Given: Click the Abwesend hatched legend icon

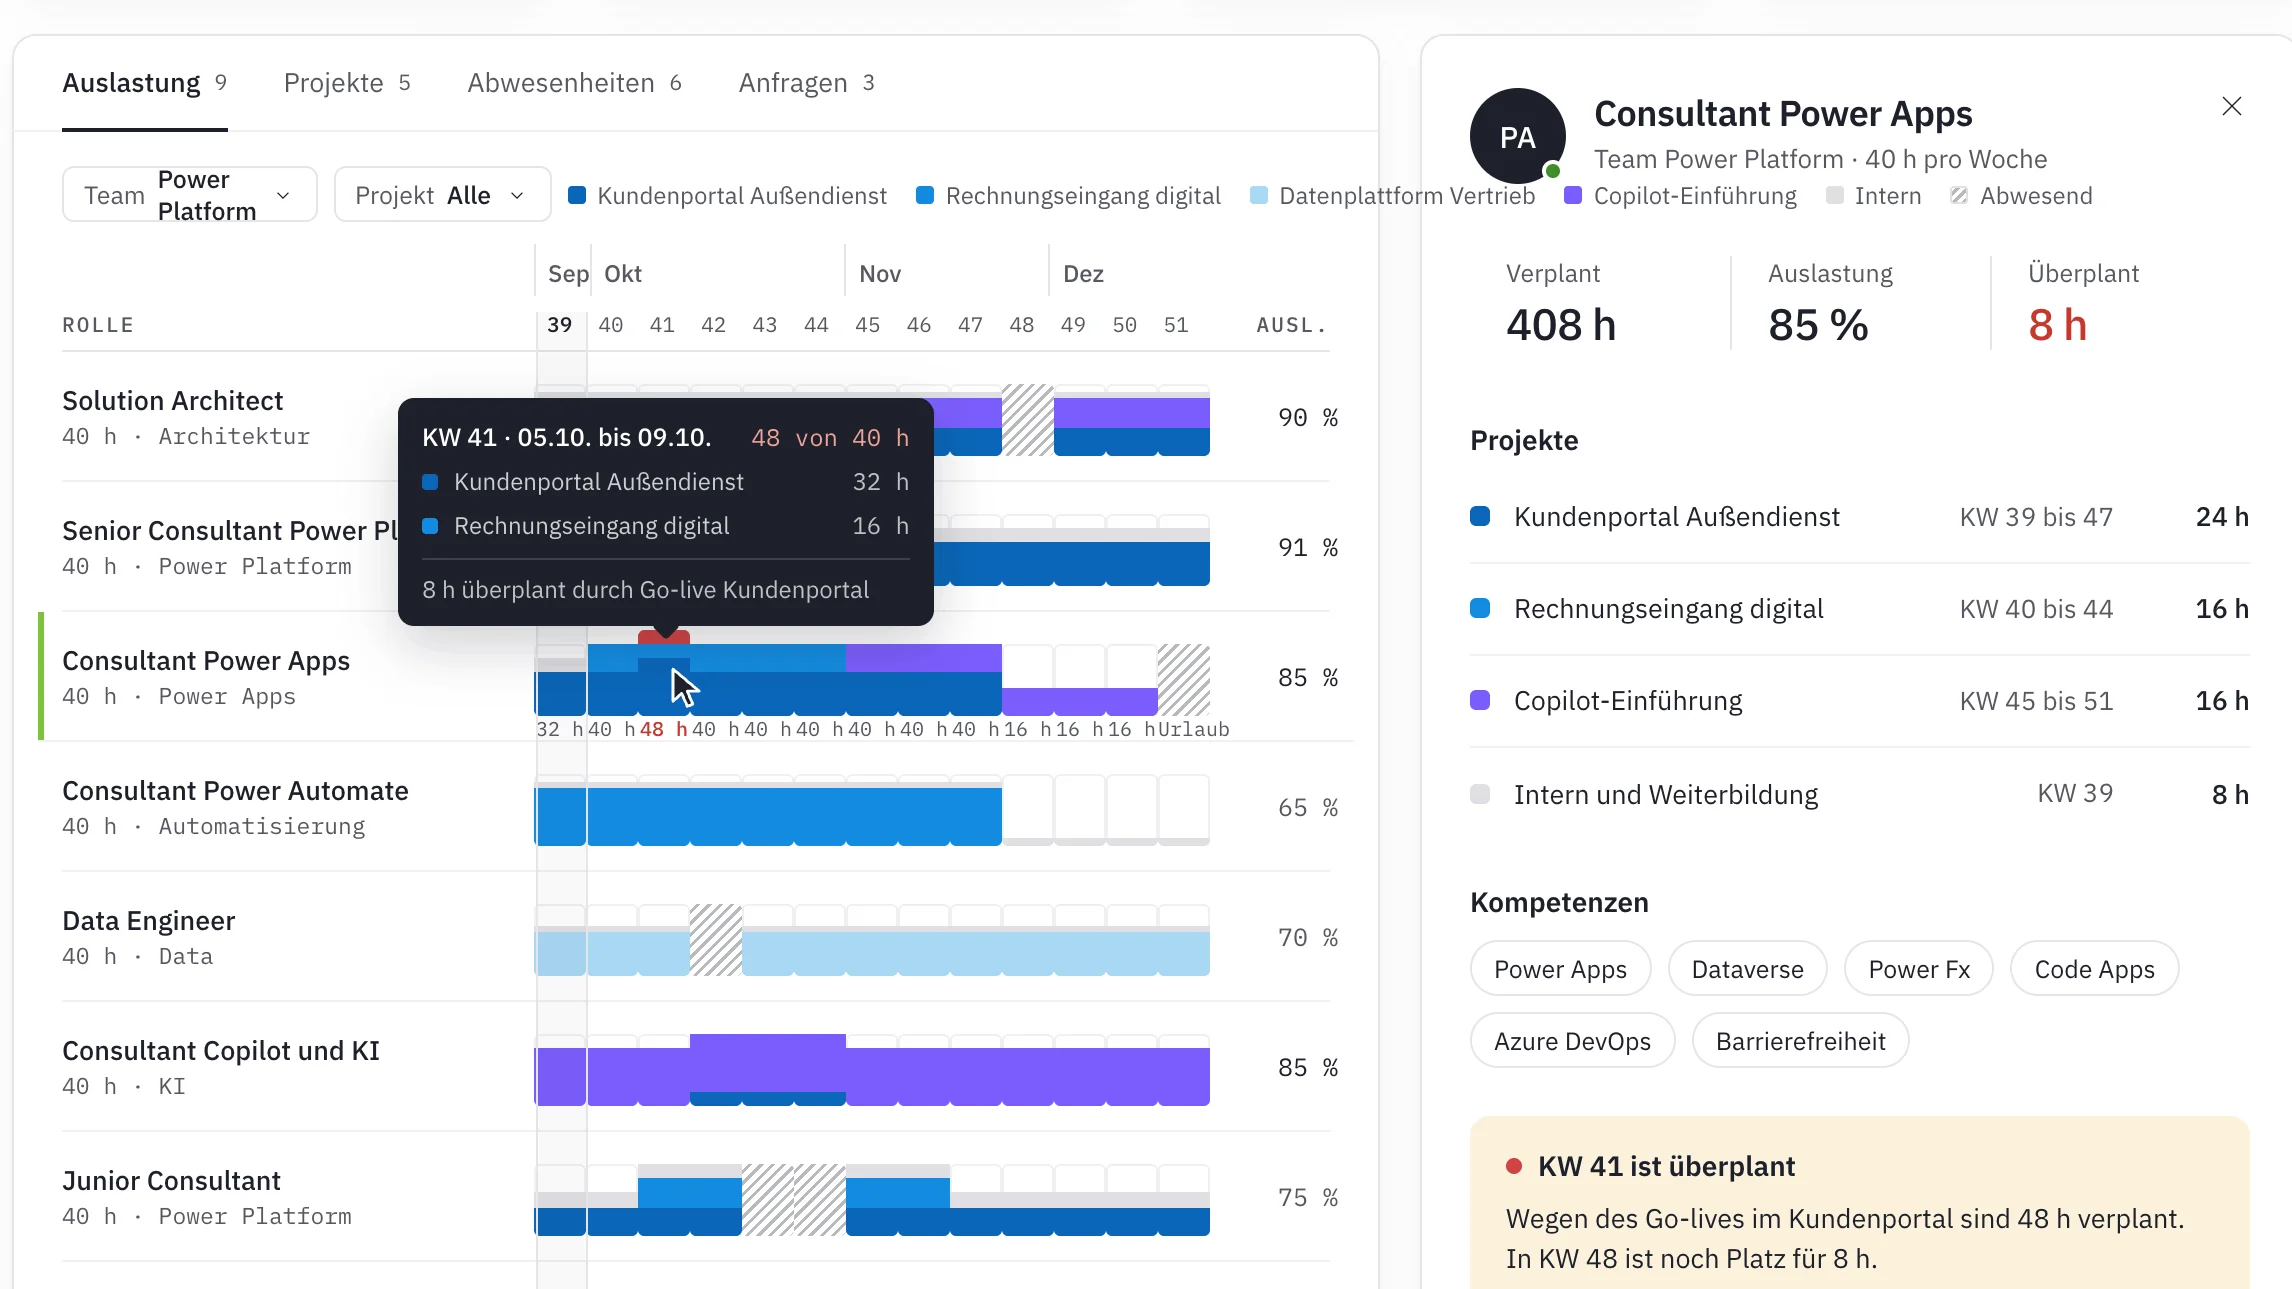Looking at the screenshot, I should [1959, 195].
